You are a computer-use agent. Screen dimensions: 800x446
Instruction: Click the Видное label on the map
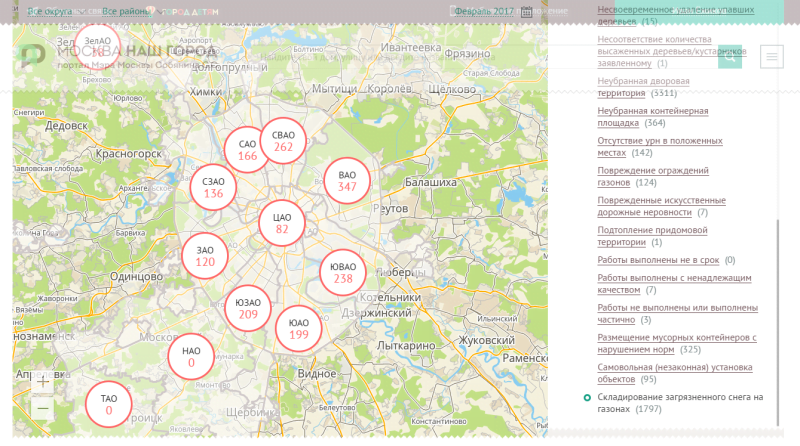(317, 374)
